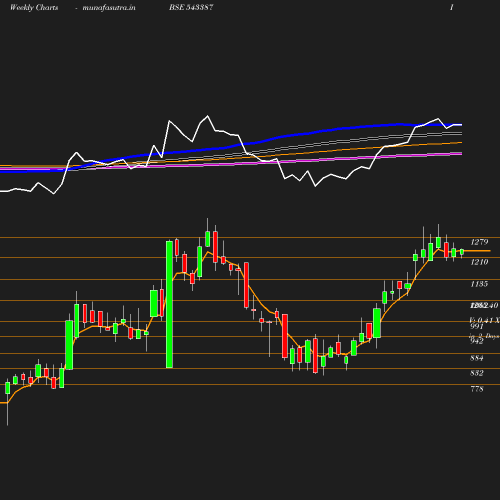This screenshot has width=500, height=500.
Task: Click the 'Weekly Charts' title text
Action: 34,7
